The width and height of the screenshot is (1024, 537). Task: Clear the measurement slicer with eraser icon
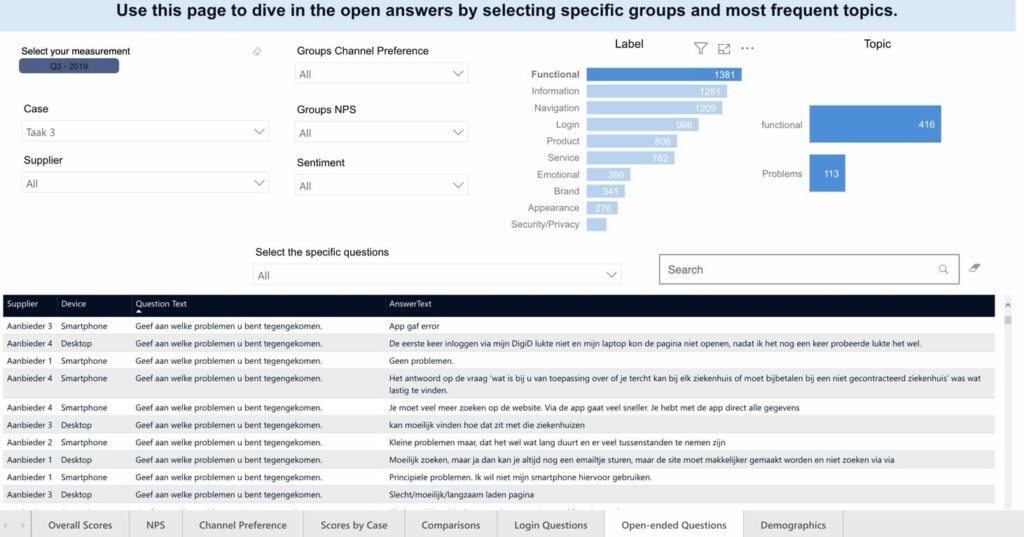point(257,51)
